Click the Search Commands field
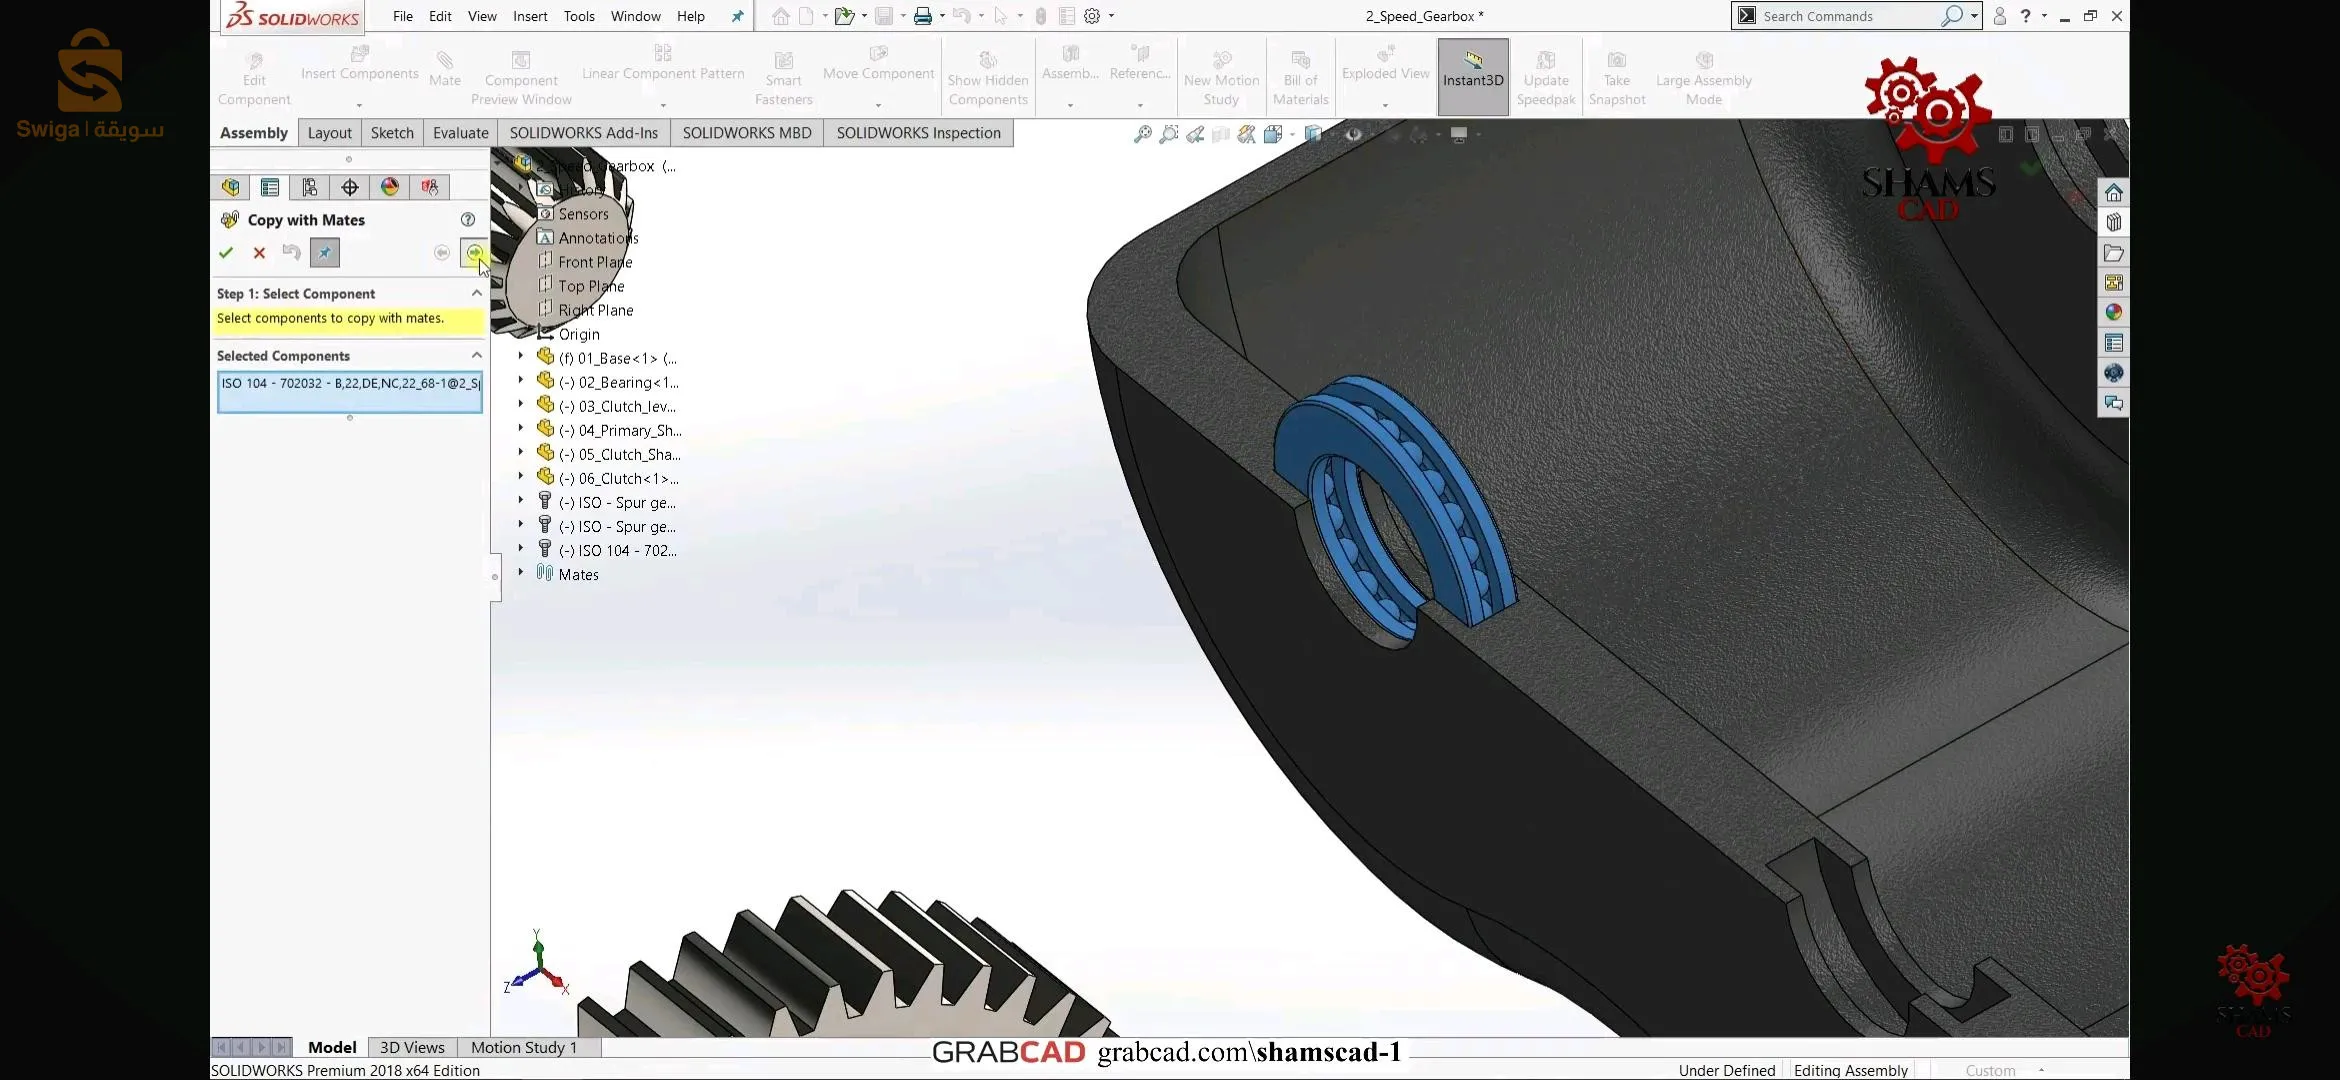2340x1080 pixels. point(1850,15)
